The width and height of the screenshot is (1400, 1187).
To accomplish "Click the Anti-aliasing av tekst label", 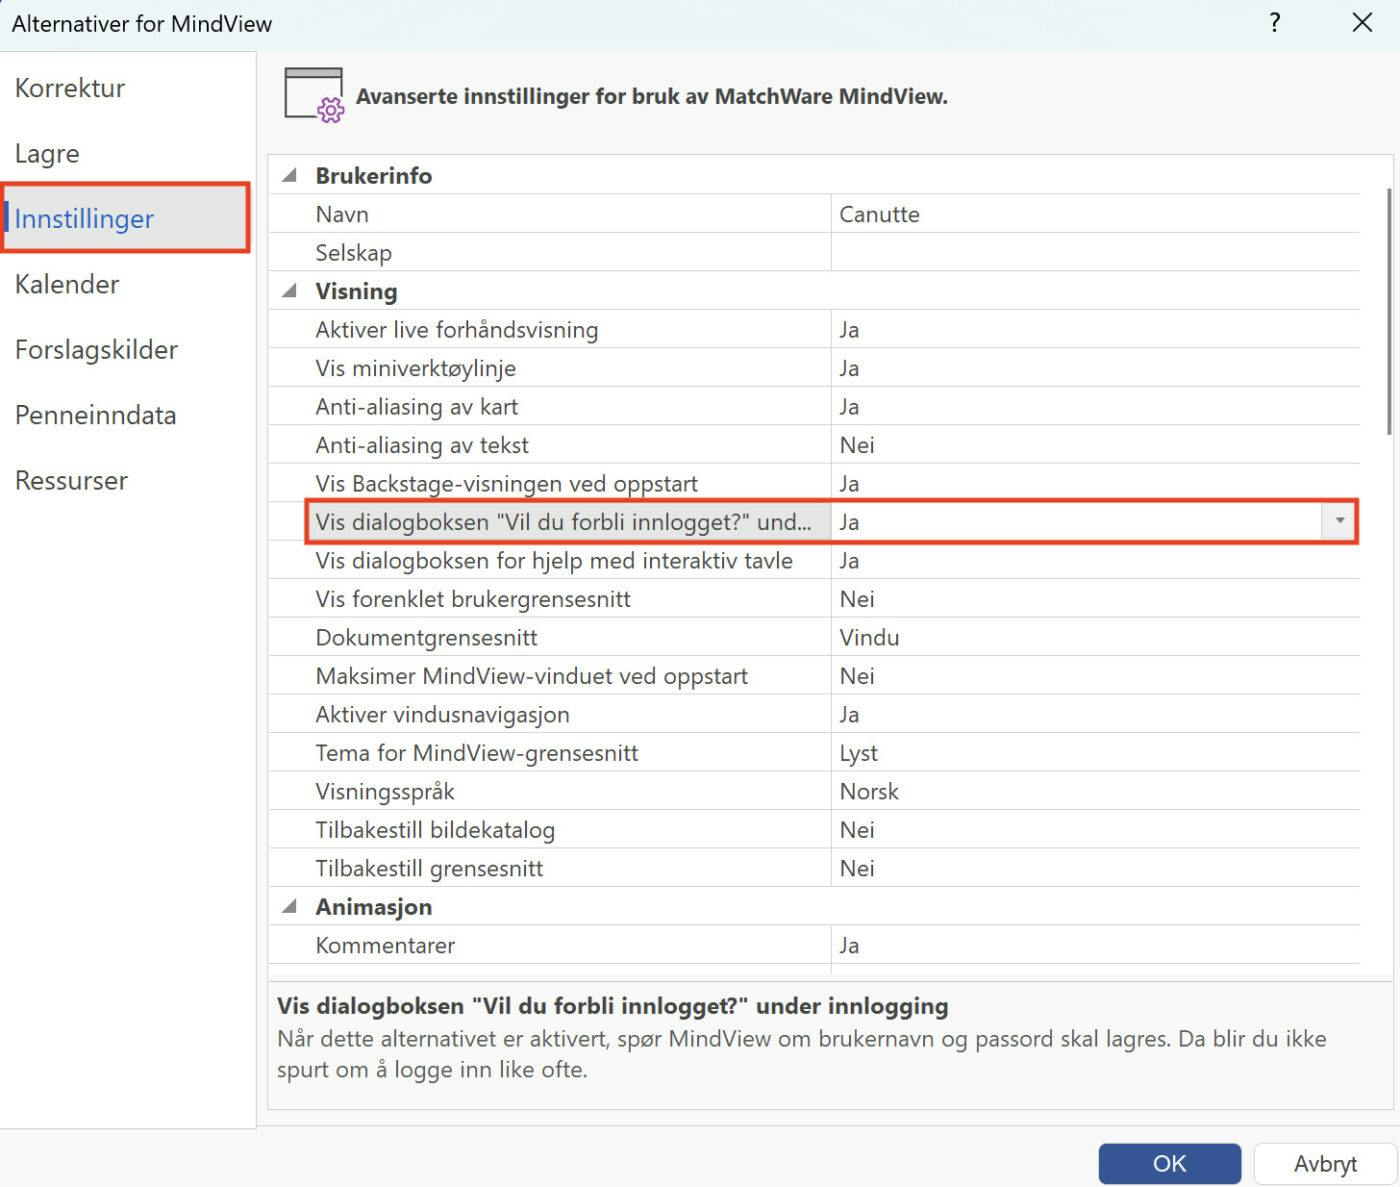I will pos(422,445).
